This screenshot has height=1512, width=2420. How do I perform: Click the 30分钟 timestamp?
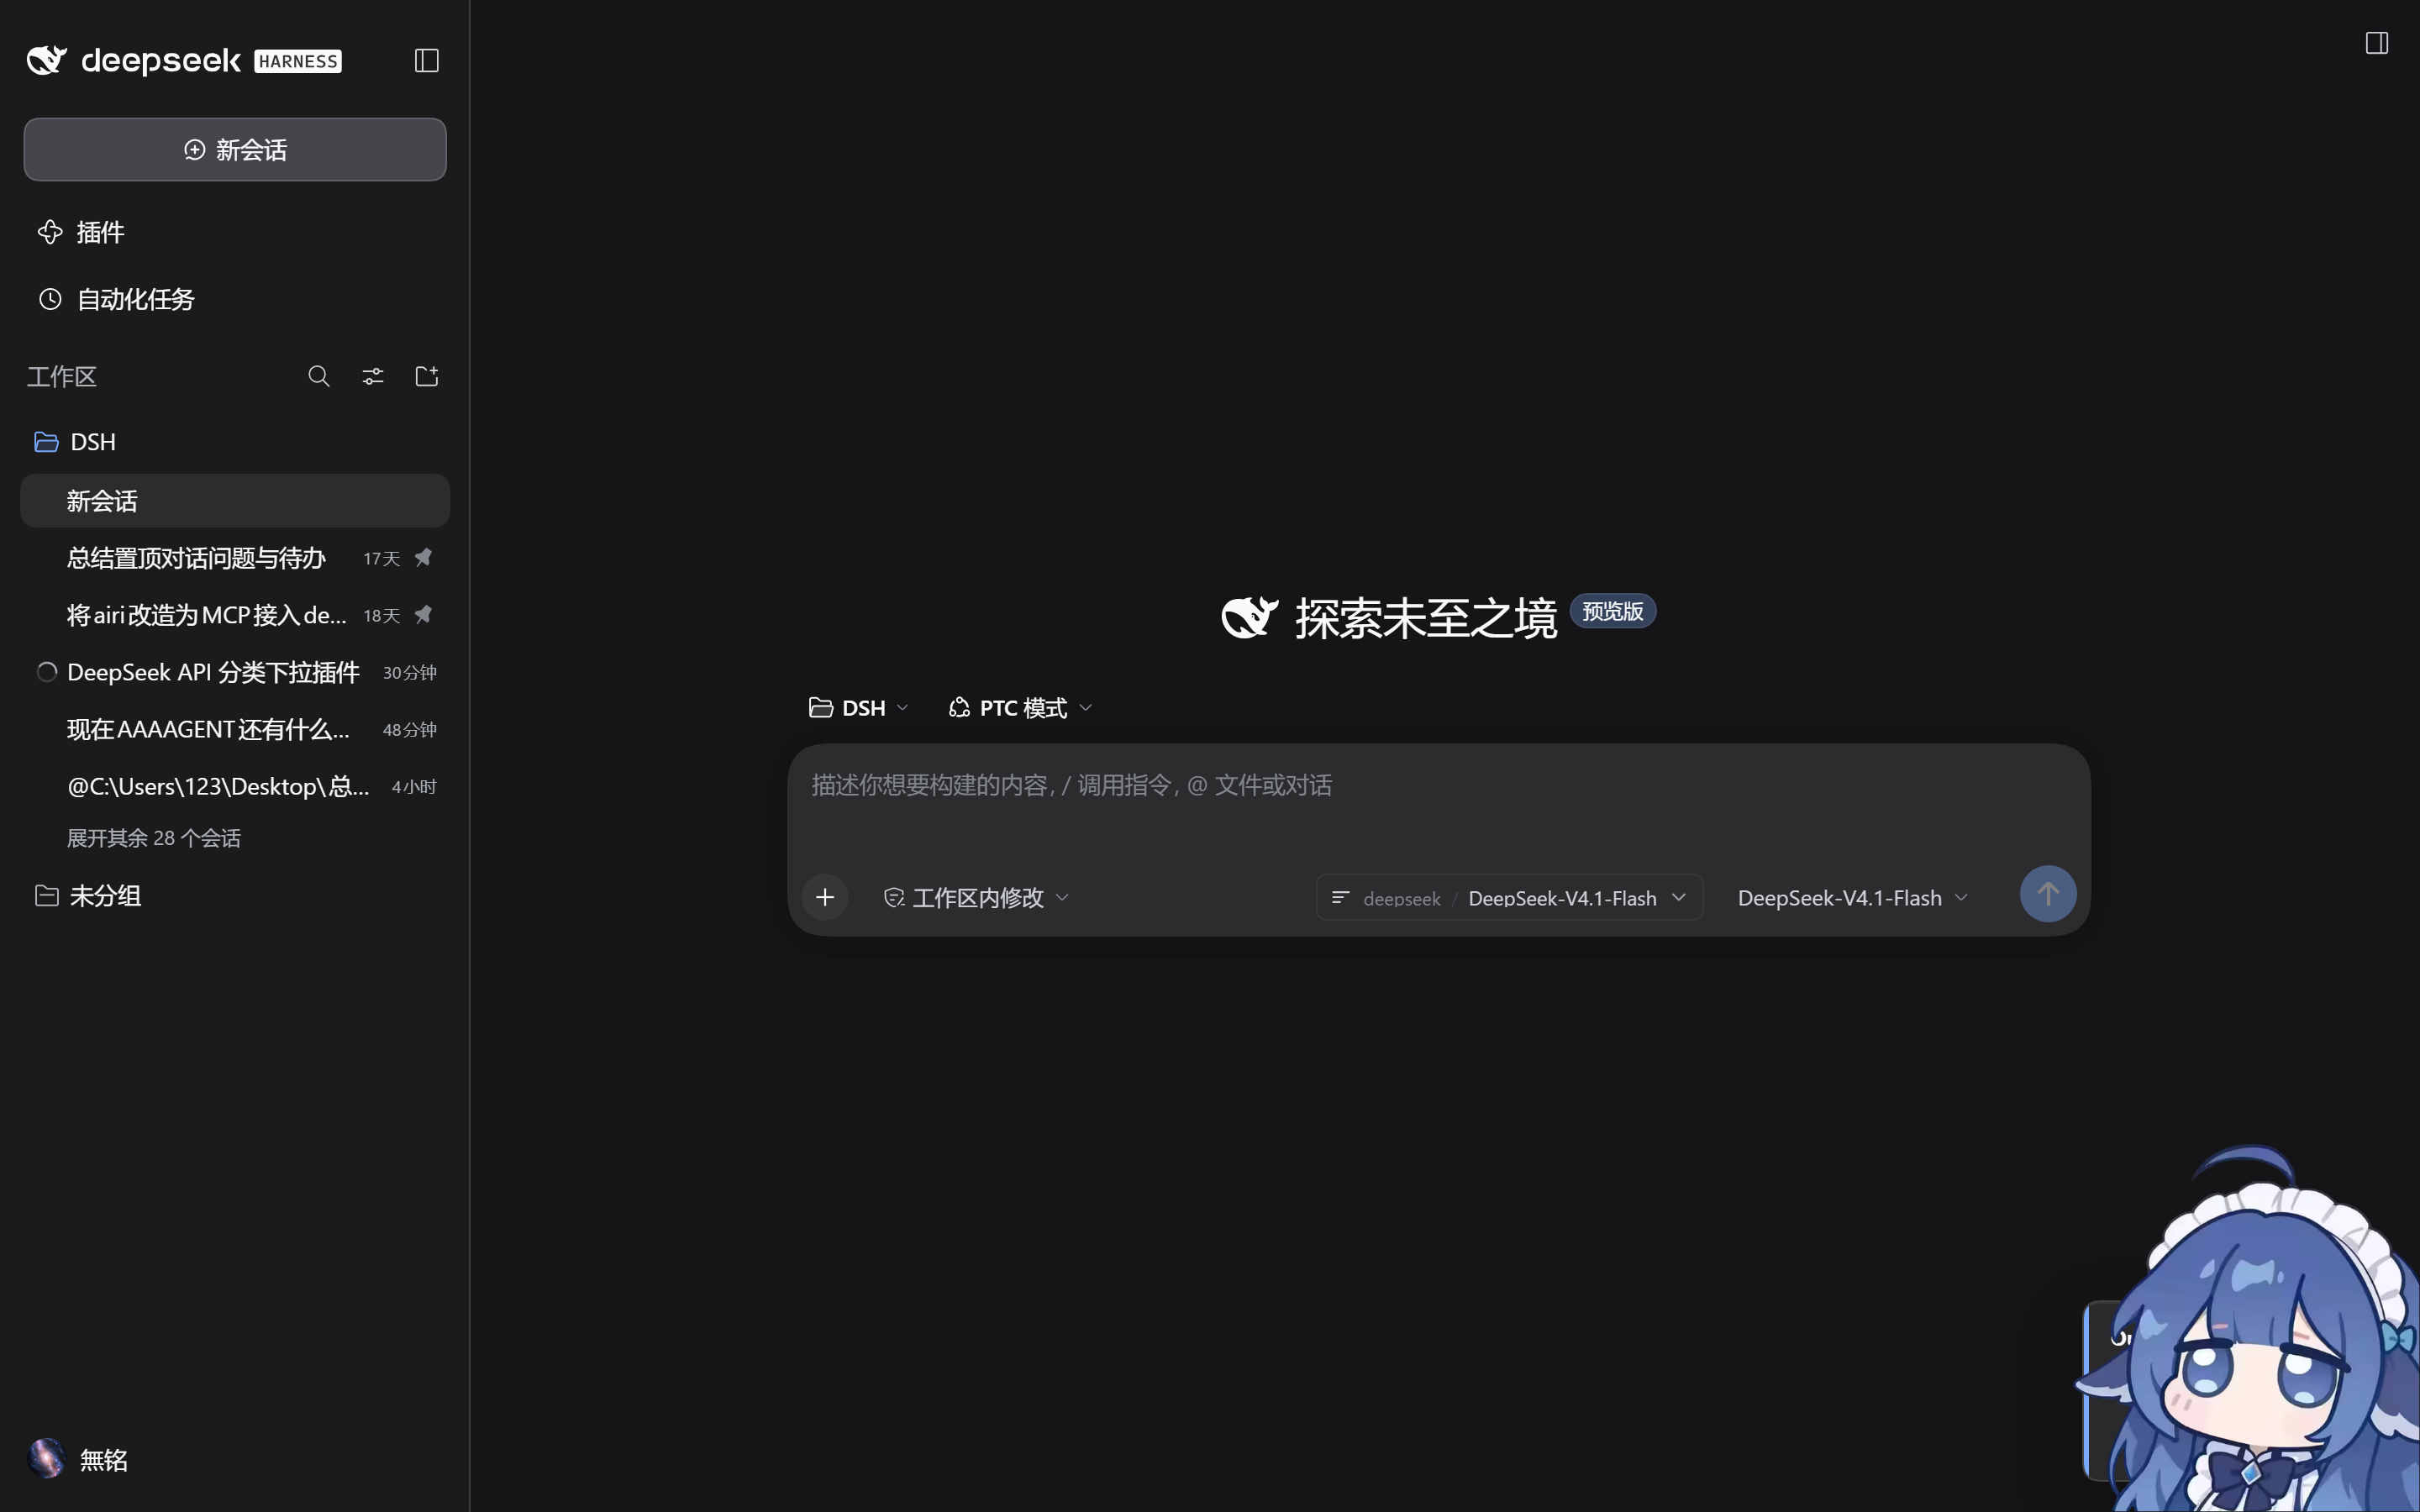[410, 673]
